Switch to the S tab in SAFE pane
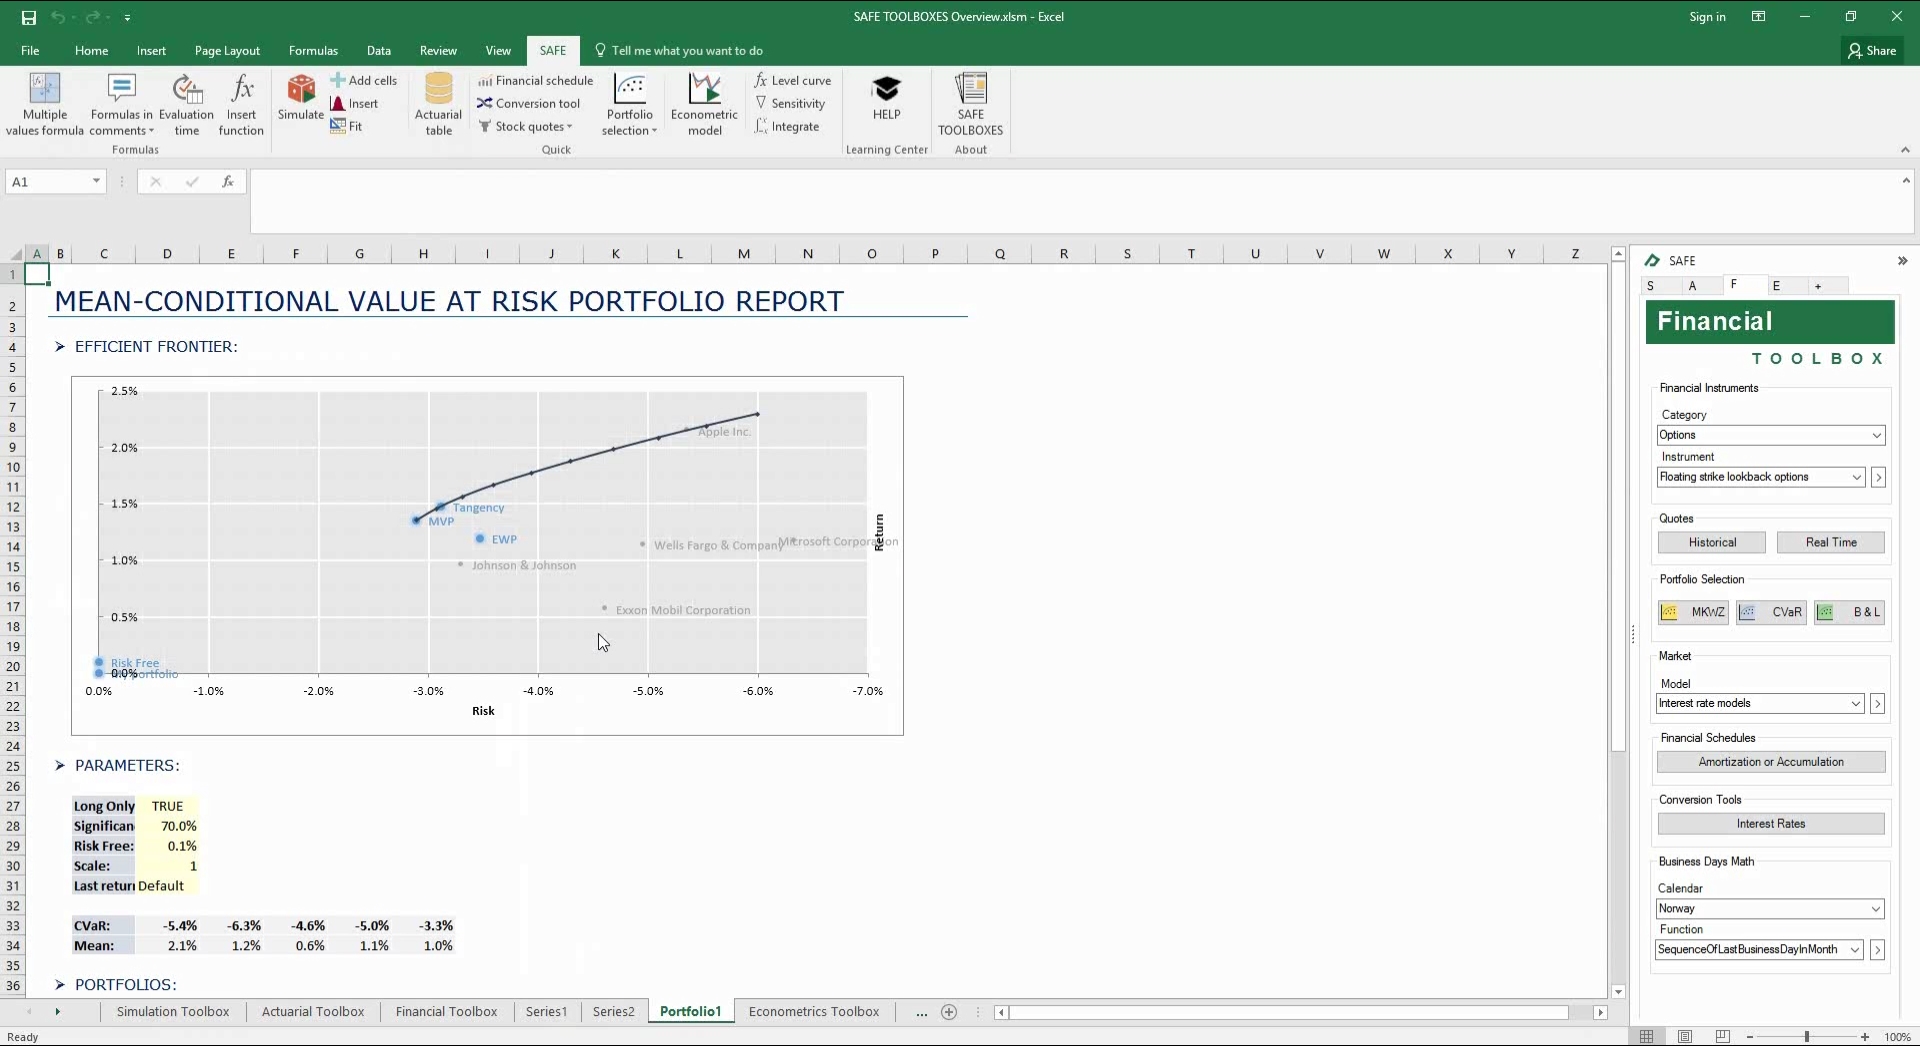 [x=1650, y=286]
